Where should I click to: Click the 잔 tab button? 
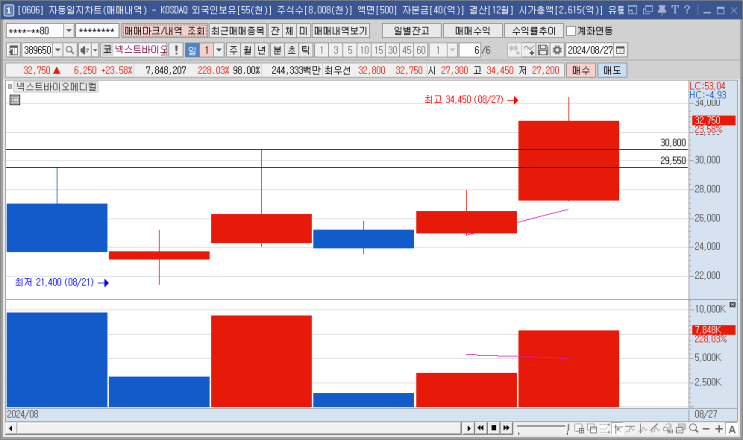tap(275, 31)
